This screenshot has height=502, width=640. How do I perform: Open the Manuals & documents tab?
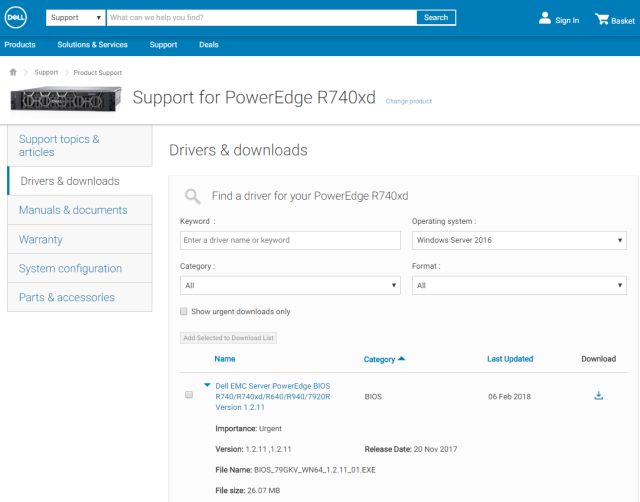pos(80,210)
